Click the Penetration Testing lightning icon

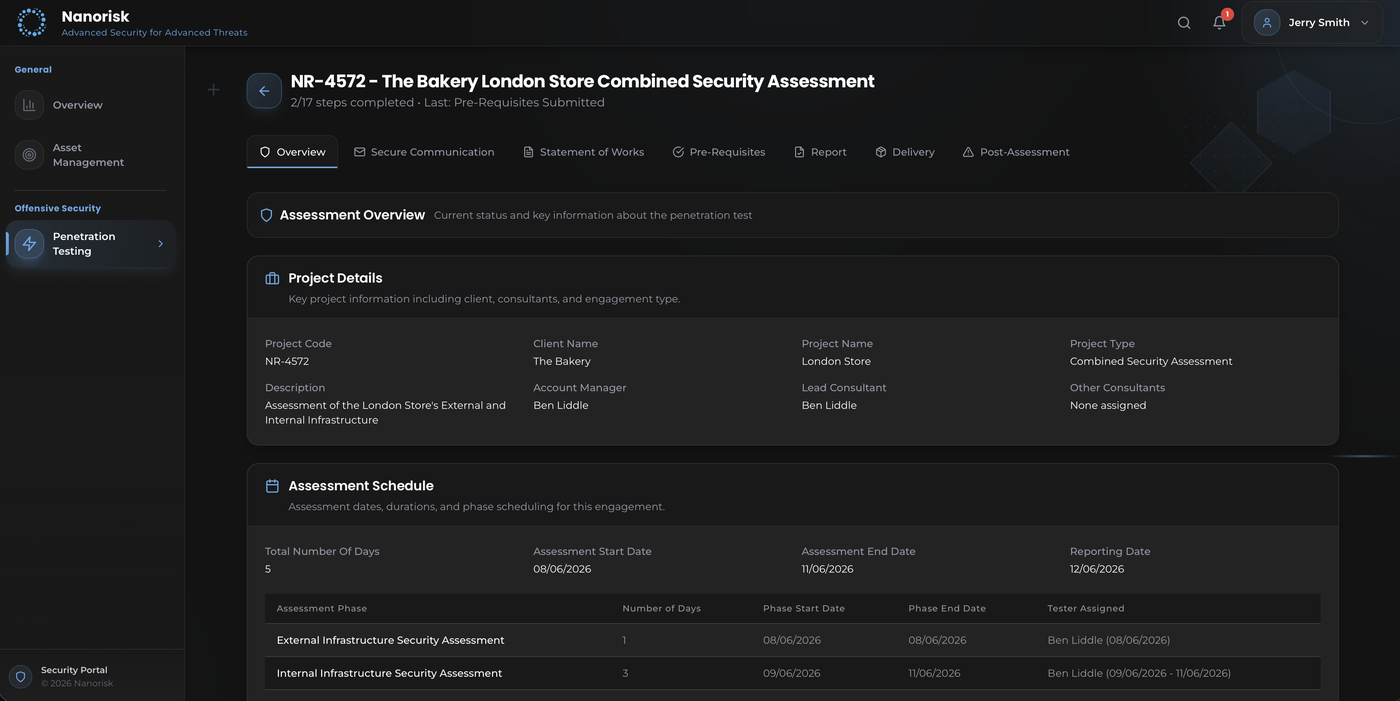point(29,244)
